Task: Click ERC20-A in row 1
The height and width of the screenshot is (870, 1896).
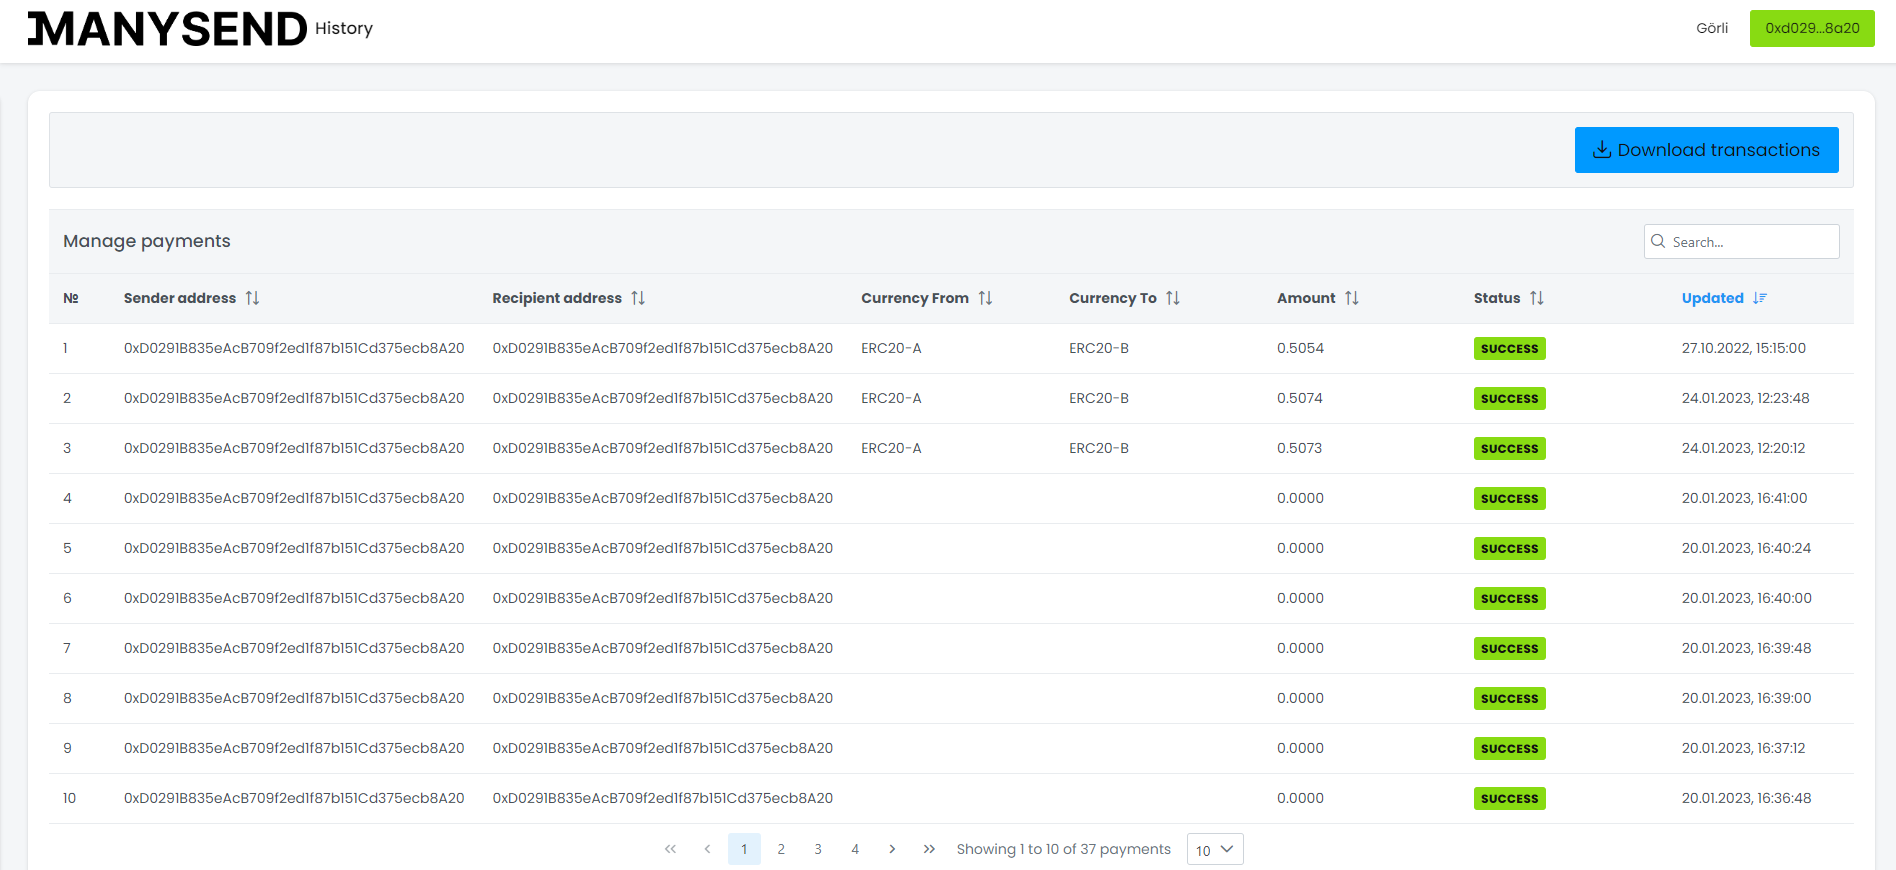Action: point(891,348)
